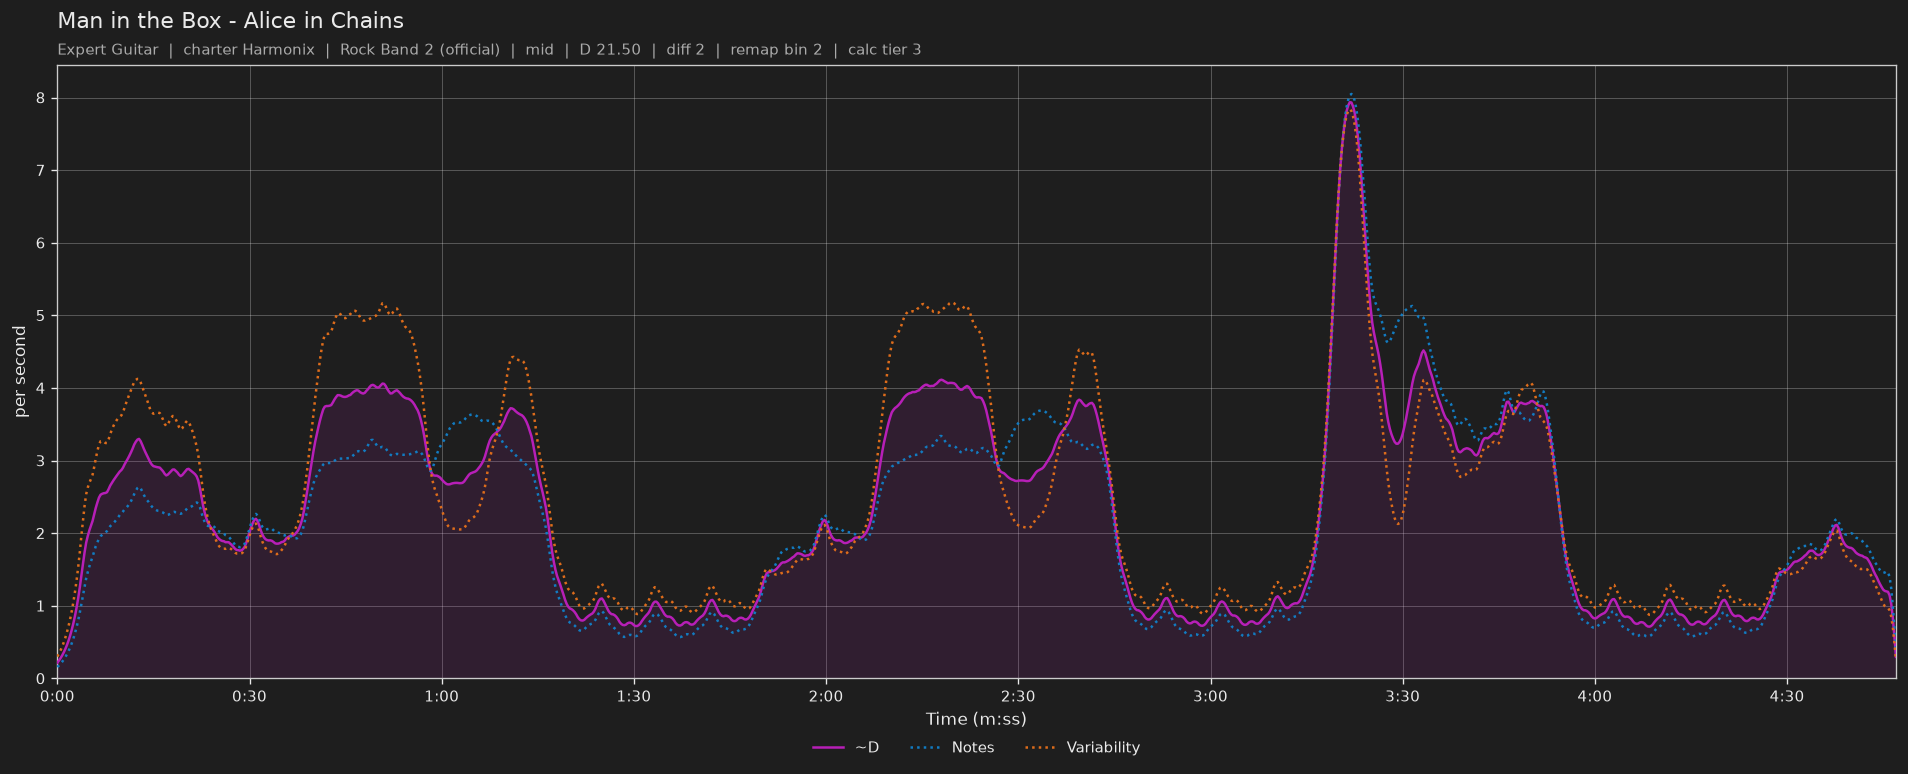Click the 3:30 x-axis tick label
The image size is (1908, 774).
tap(1402, 696)
